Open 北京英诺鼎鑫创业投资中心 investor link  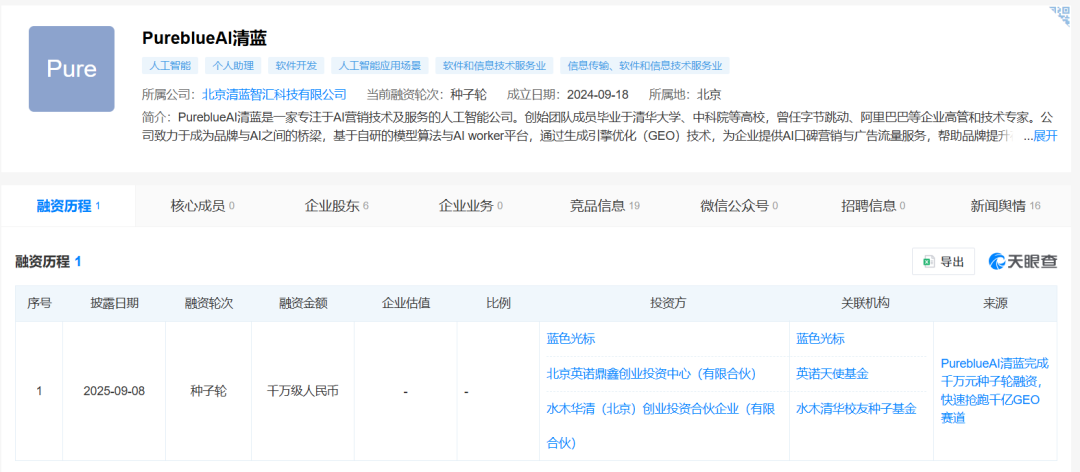tap(651, 374)
